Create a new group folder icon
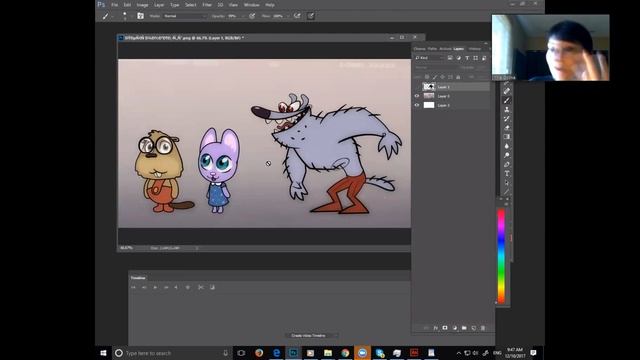The height and width of the screenshot is (360, 640). (464, 328)
